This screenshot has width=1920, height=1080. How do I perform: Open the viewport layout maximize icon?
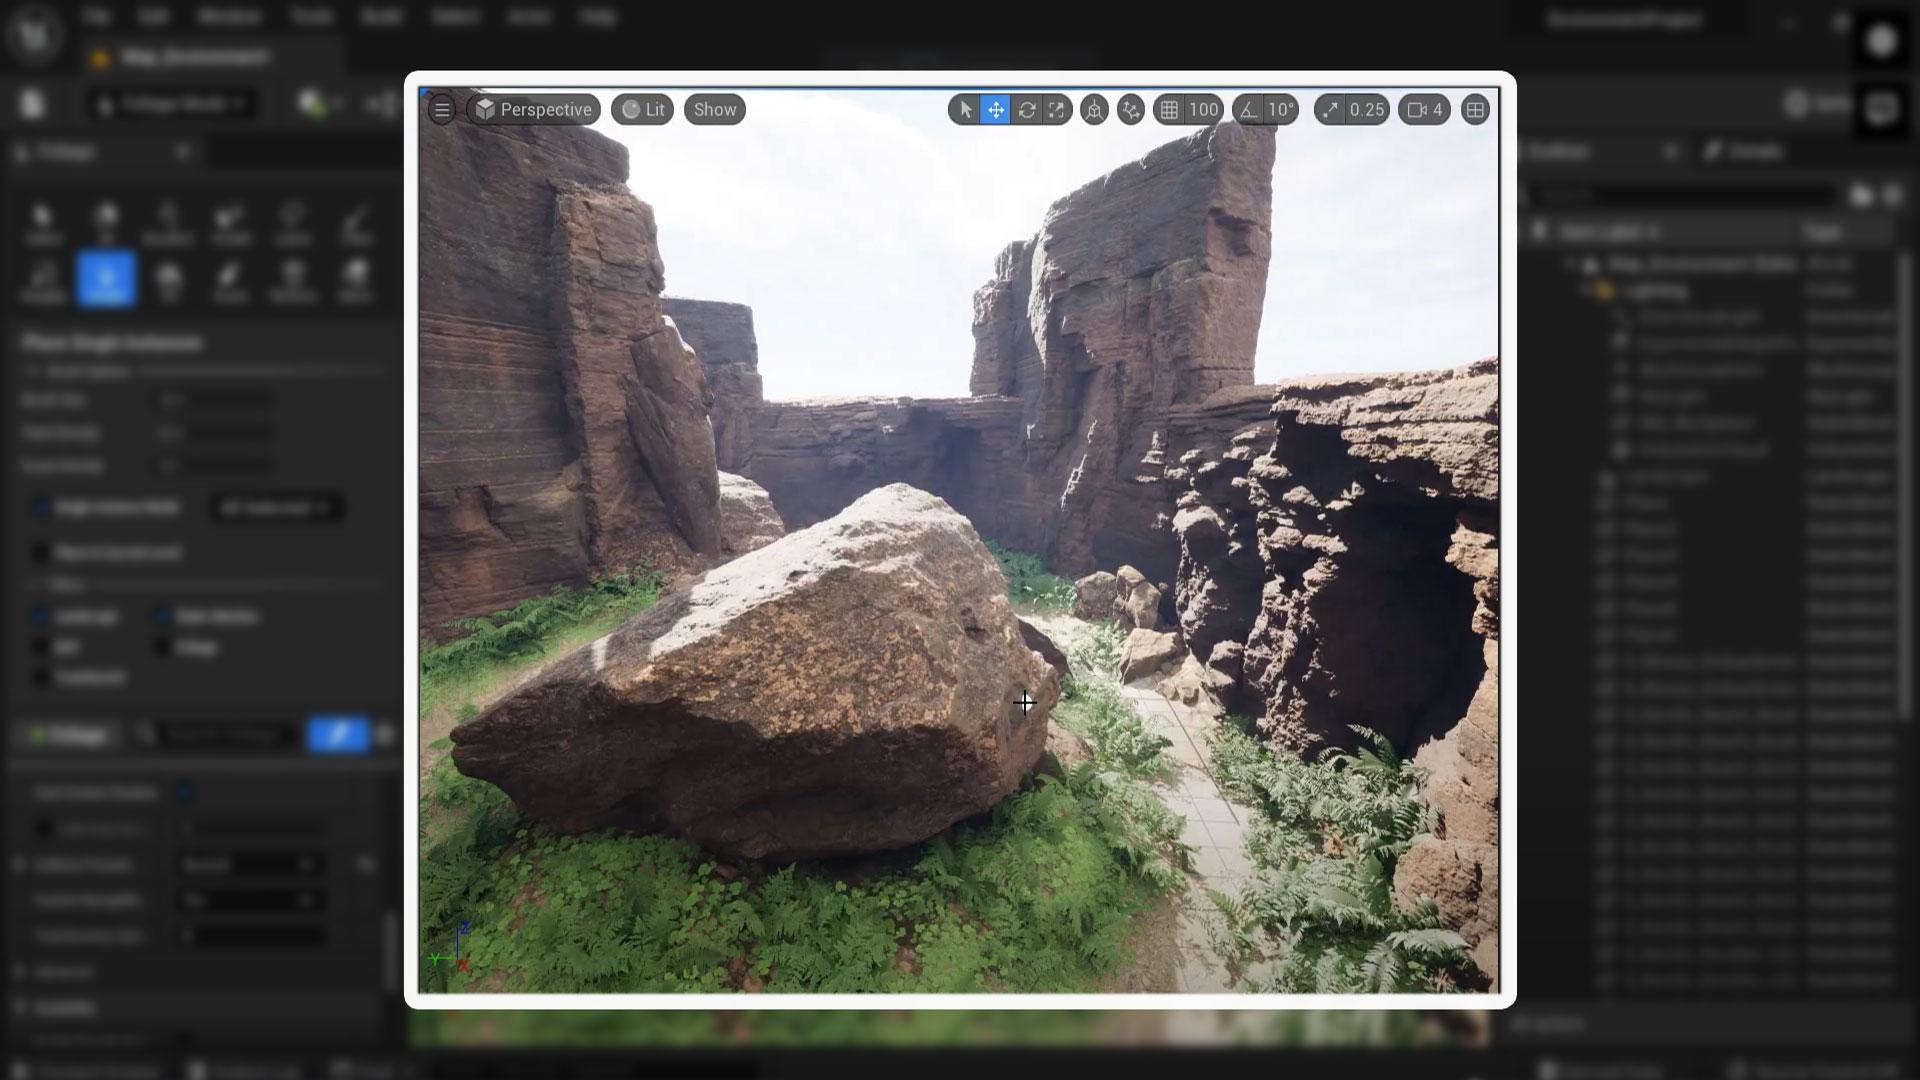[1475, 110]
